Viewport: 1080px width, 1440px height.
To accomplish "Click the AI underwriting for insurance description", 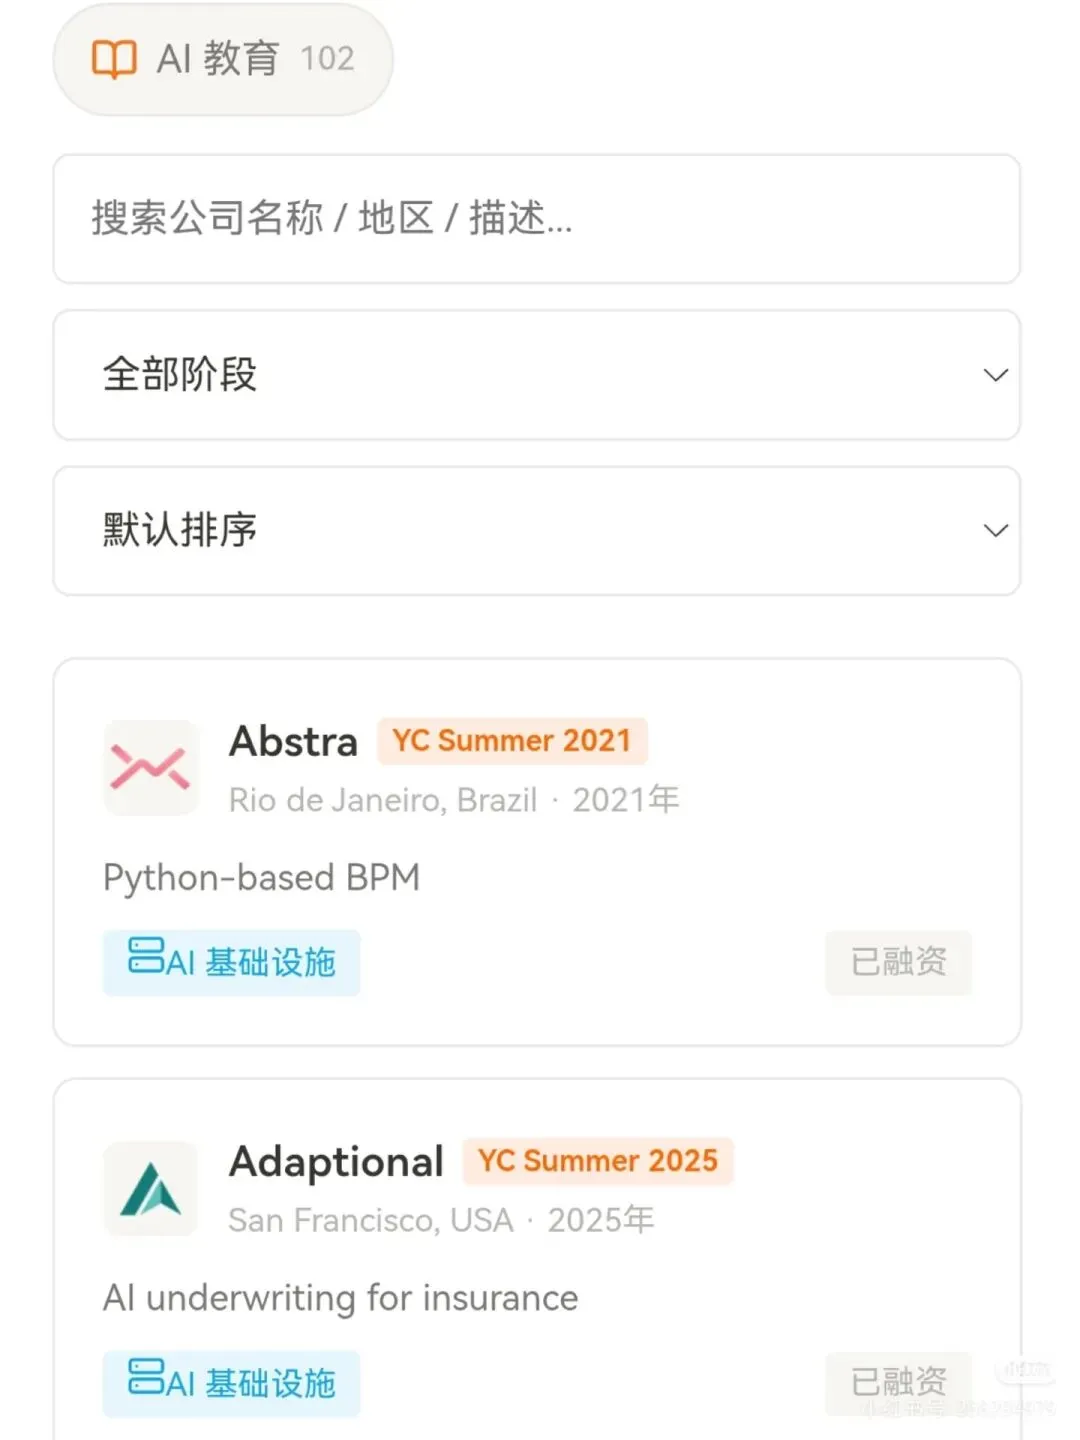I will point(341,1298).
